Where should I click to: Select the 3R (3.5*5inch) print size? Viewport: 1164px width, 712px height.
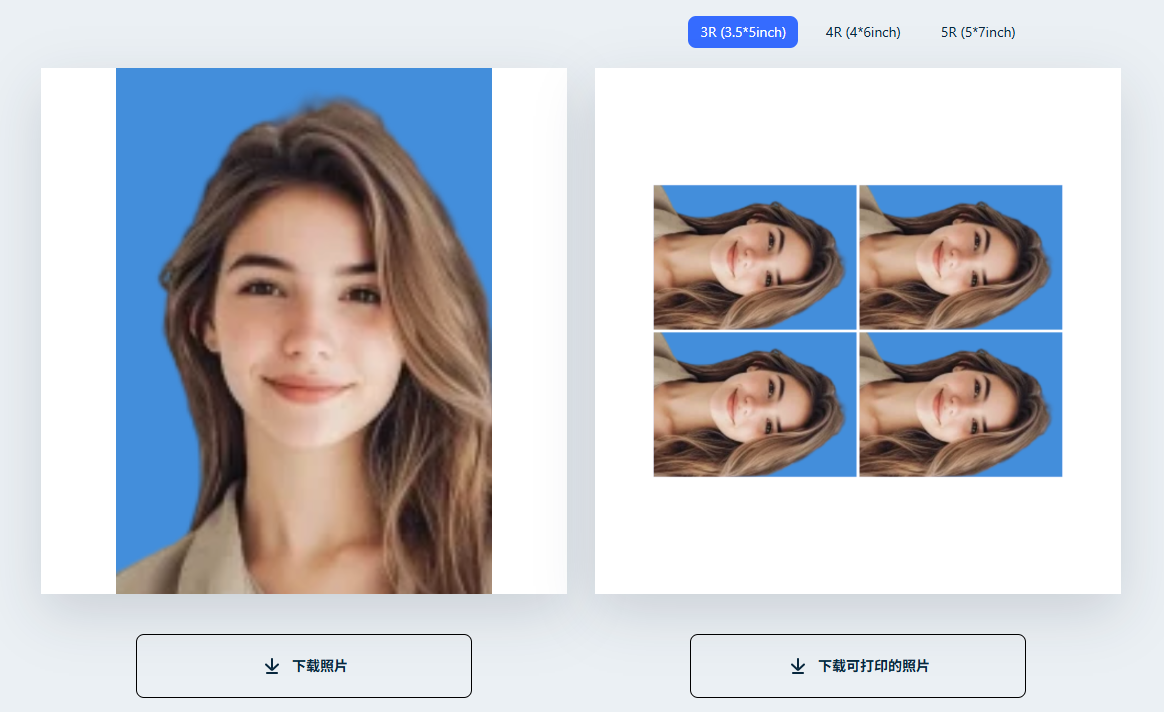[x=742, y=32]
